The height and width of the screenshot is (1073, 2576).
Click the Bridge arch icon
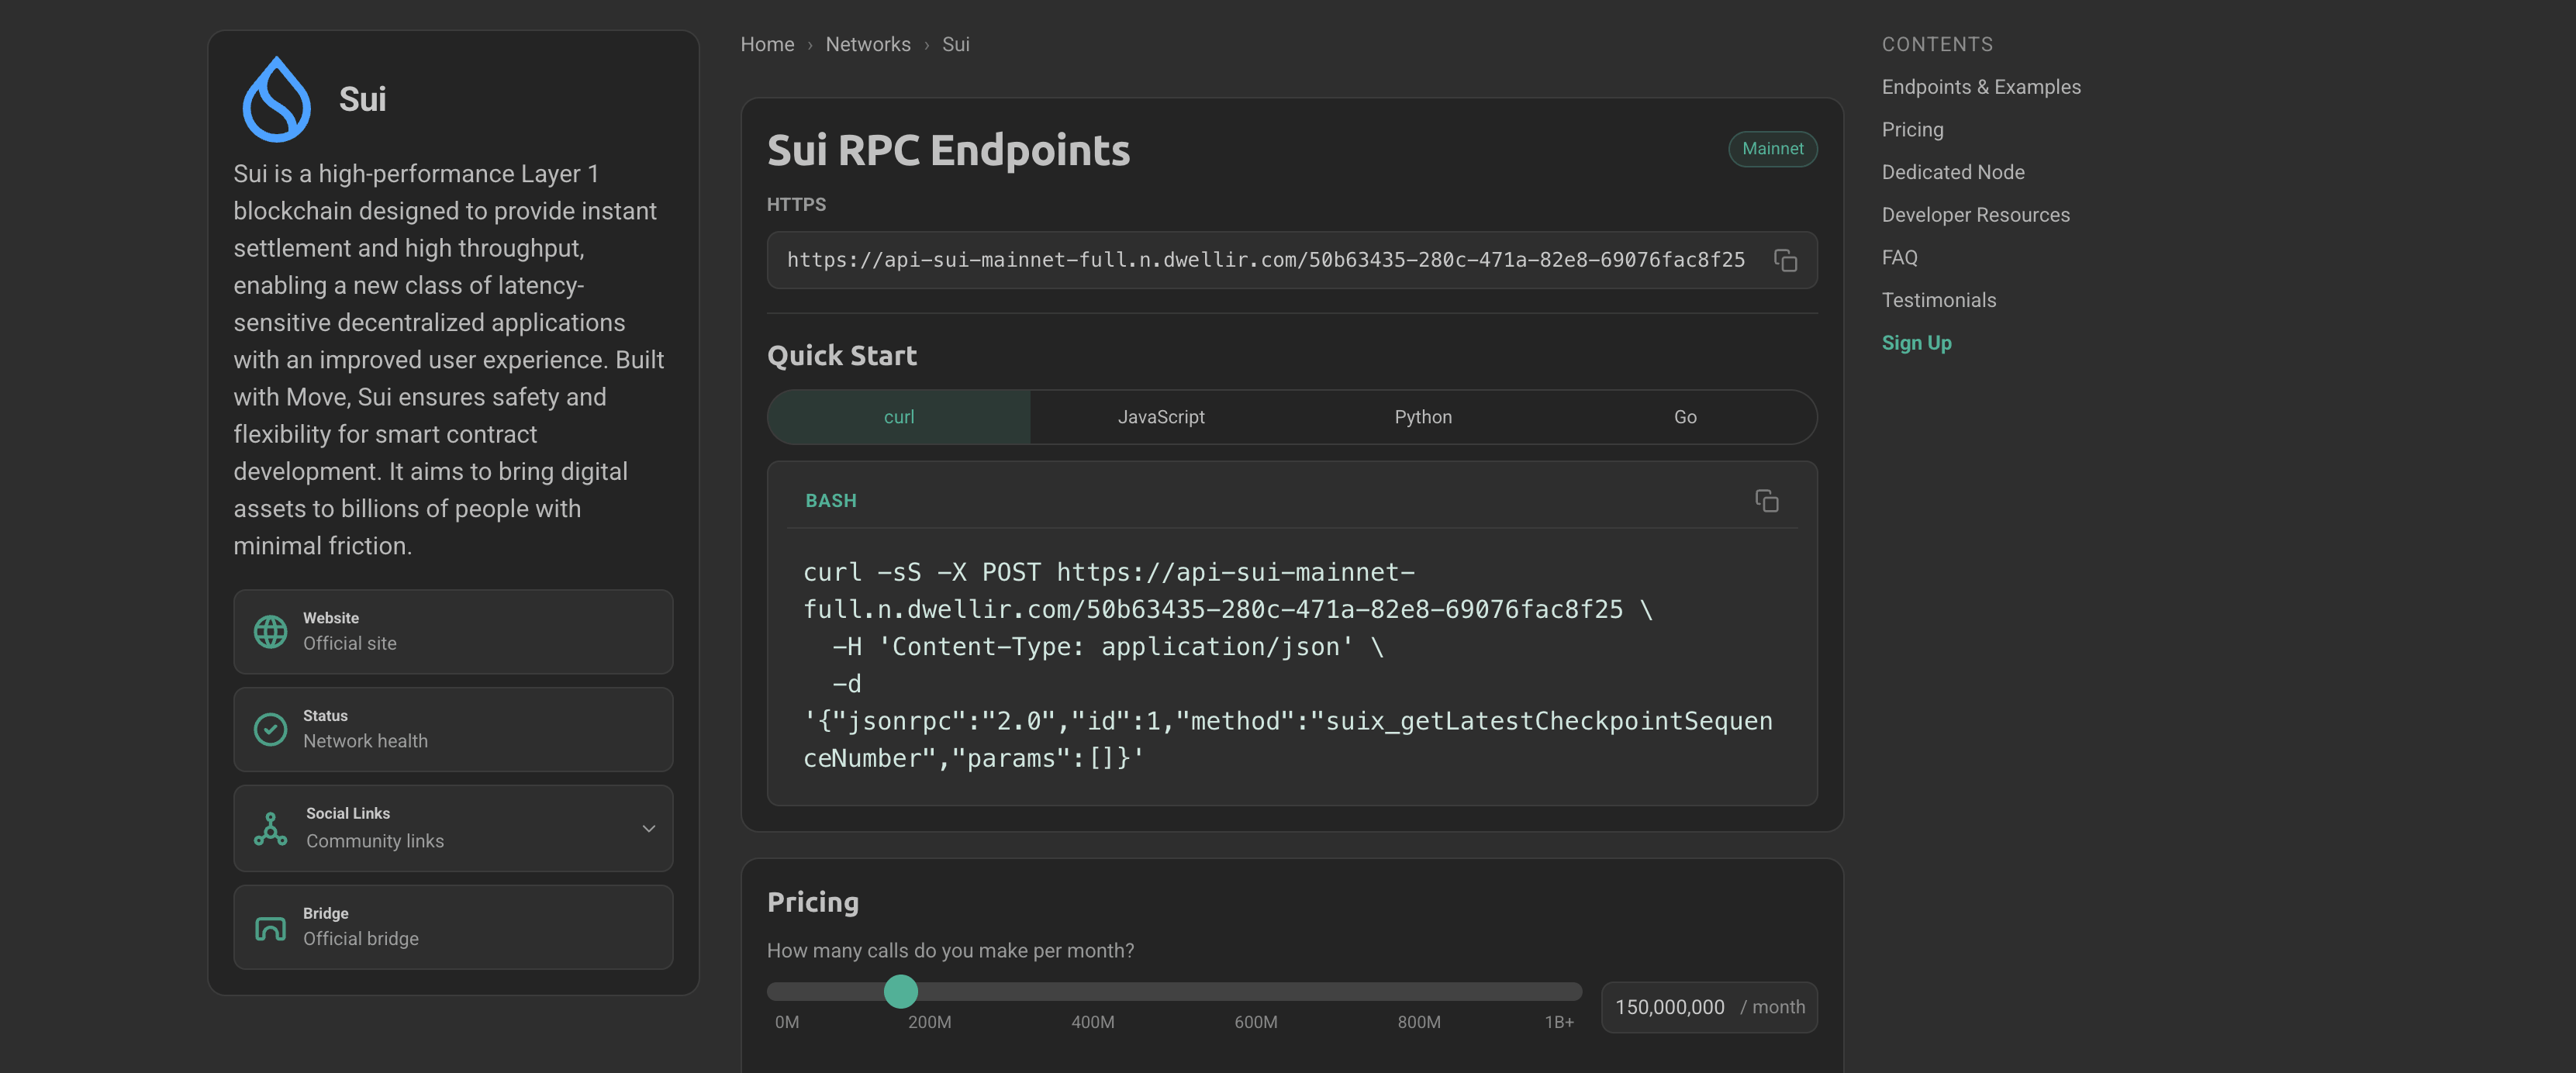pos(270,927)
